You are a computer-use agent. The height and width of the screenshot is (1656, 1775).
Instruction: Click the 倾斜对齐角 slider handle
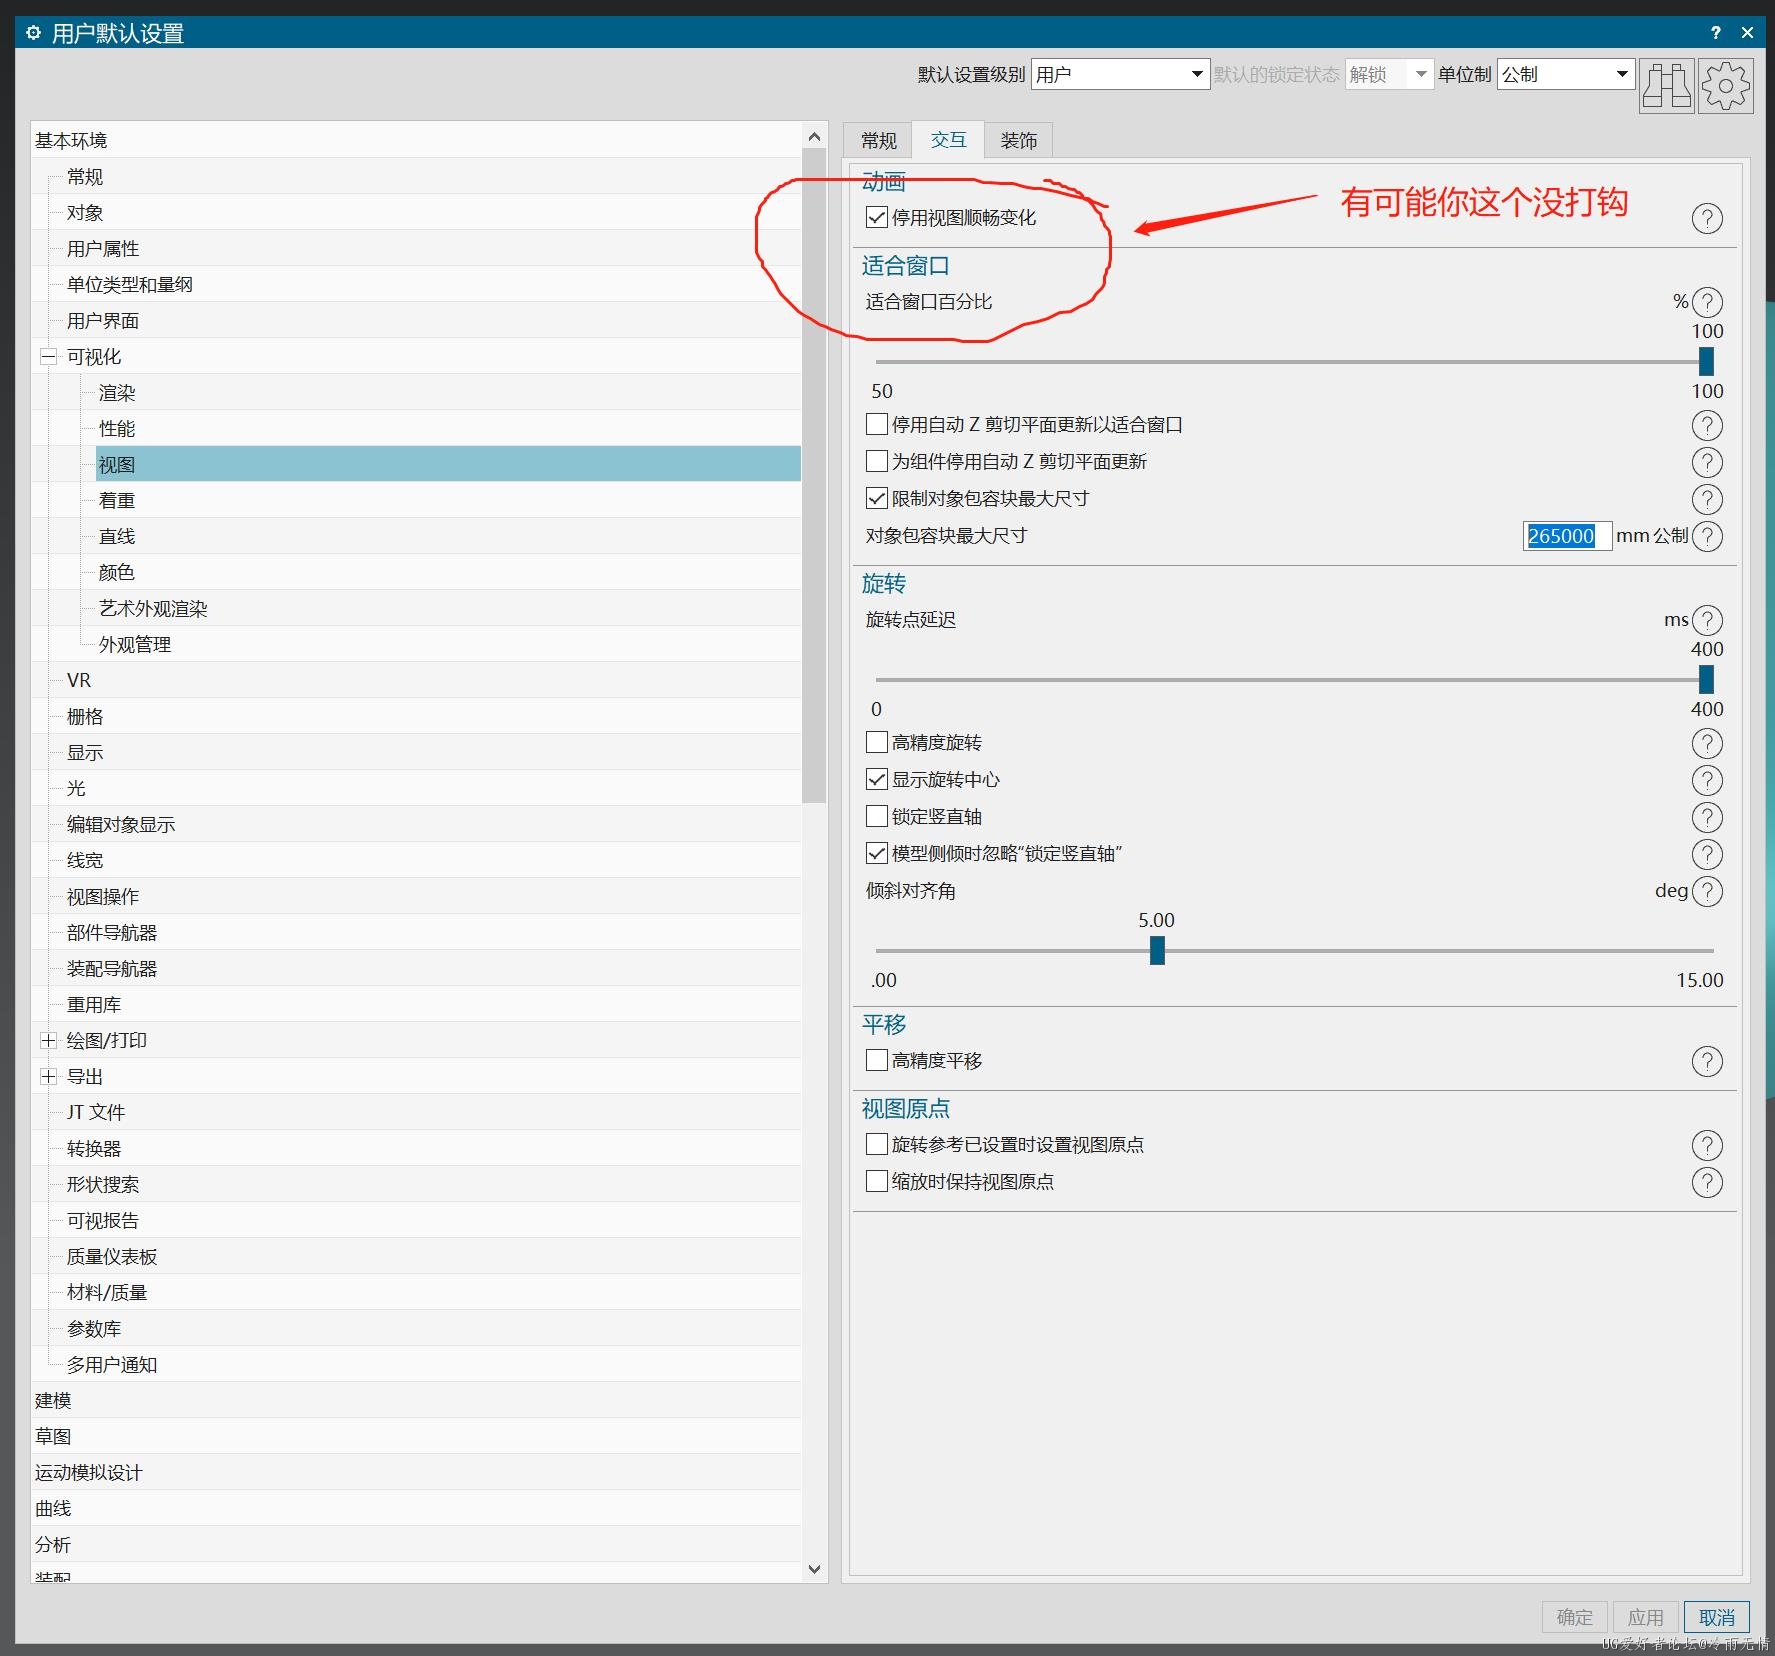click(1157, 950)
